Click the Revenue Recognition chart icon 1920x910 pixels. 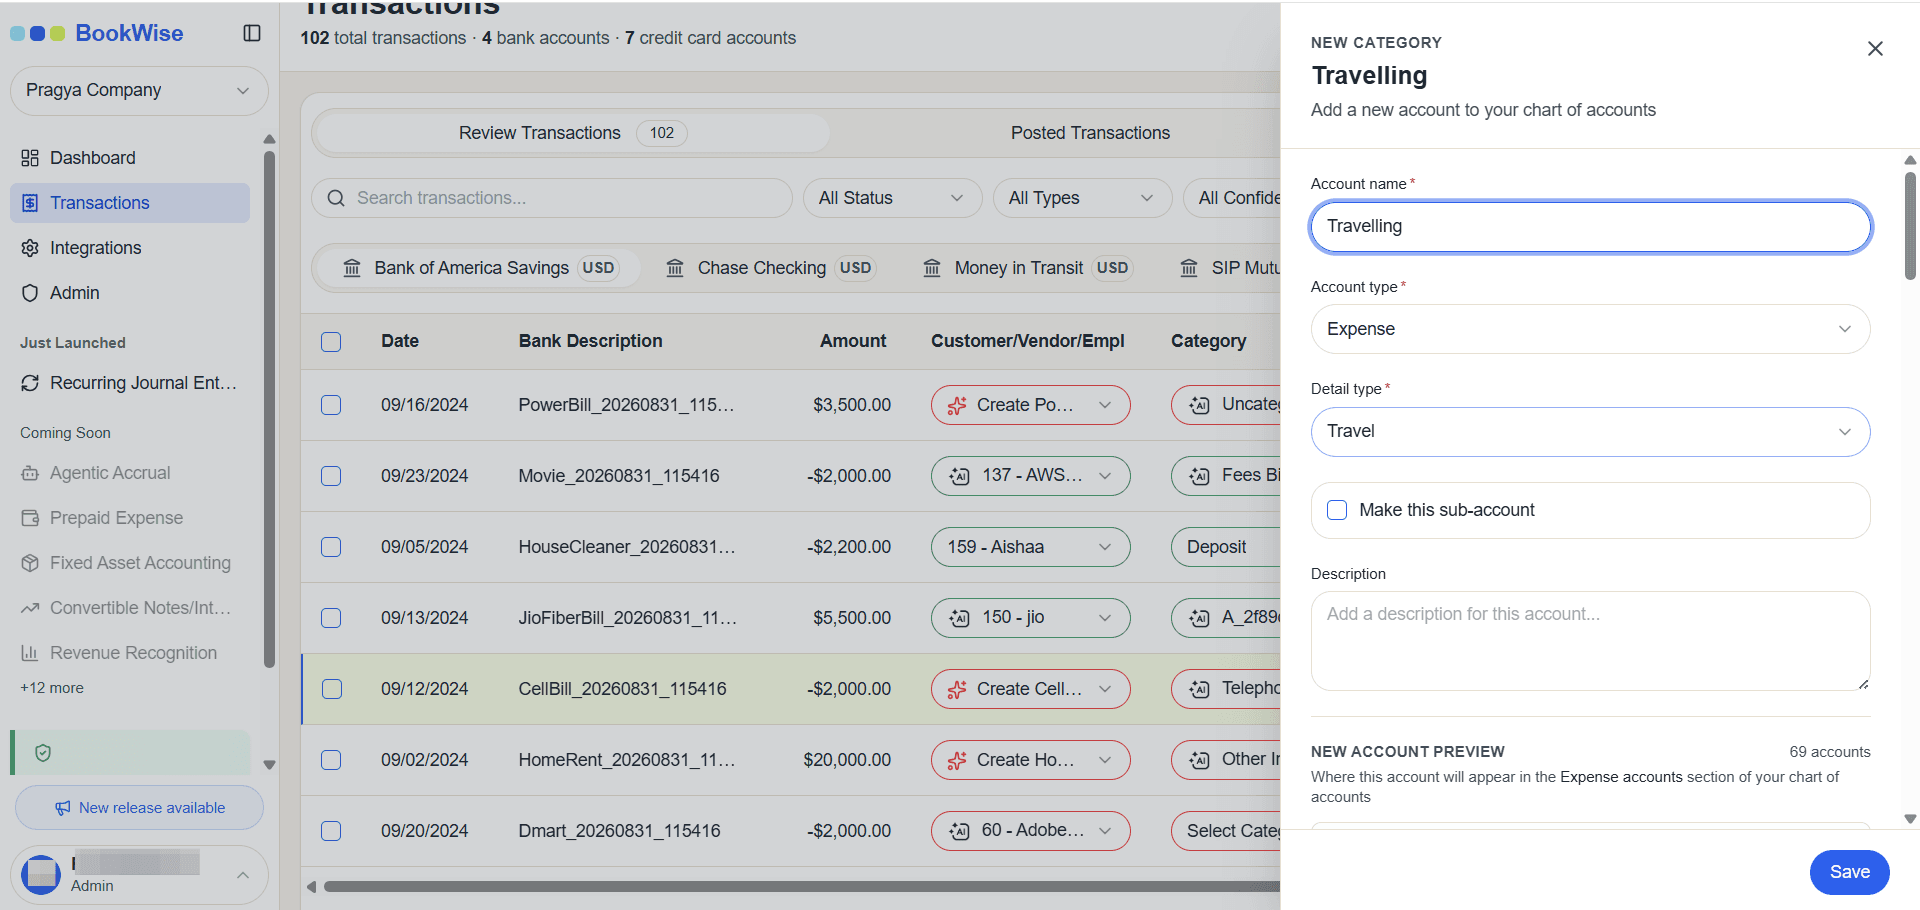[30, 653]
